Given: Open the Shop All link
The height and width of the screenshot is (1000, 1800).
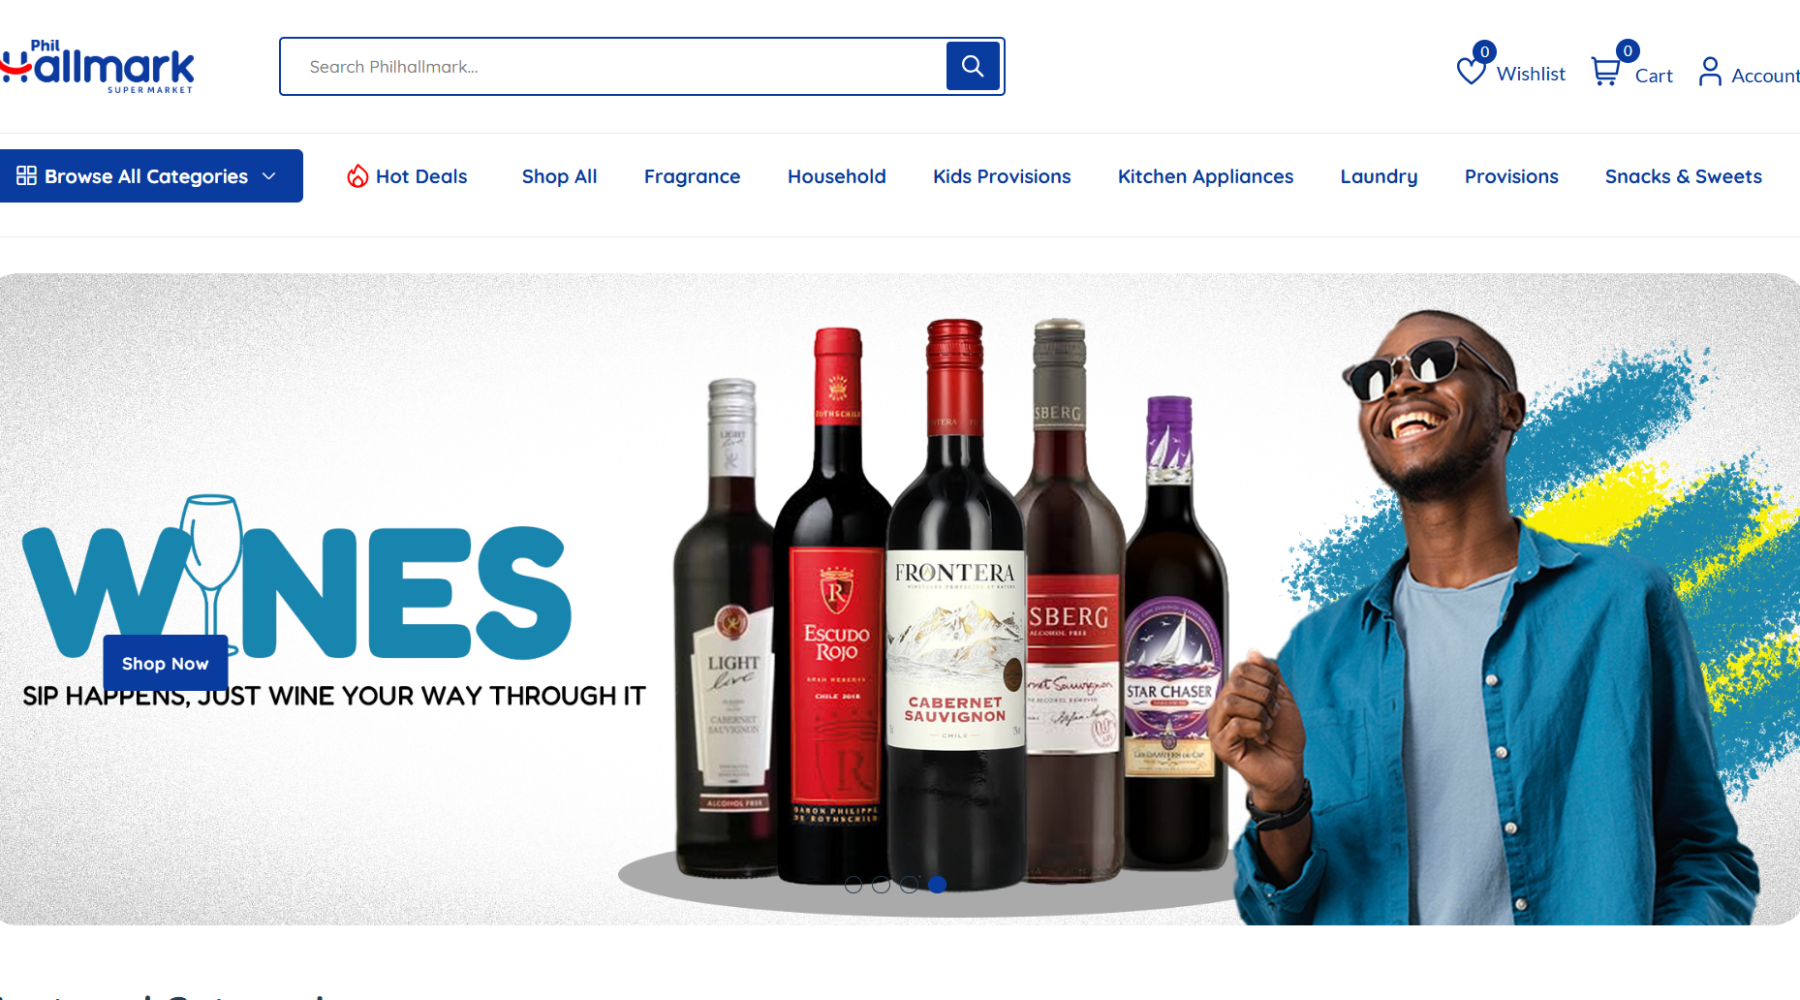Looking at the screenshot, I should (559, 177).
